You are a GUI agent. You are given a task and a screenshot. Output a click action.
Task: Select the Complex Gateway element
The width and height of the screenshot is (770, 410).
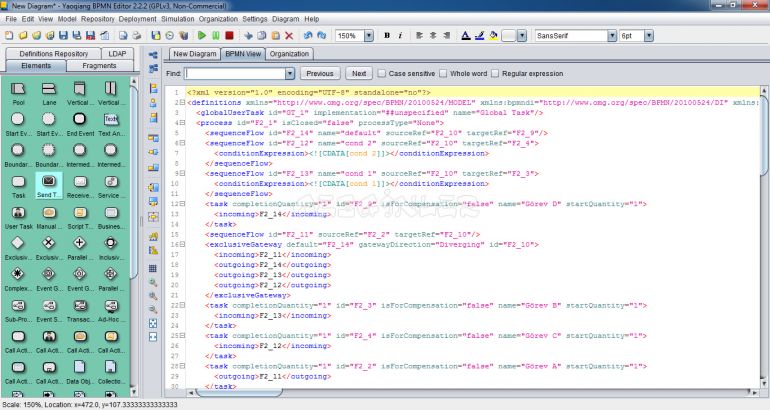point(18,278)
